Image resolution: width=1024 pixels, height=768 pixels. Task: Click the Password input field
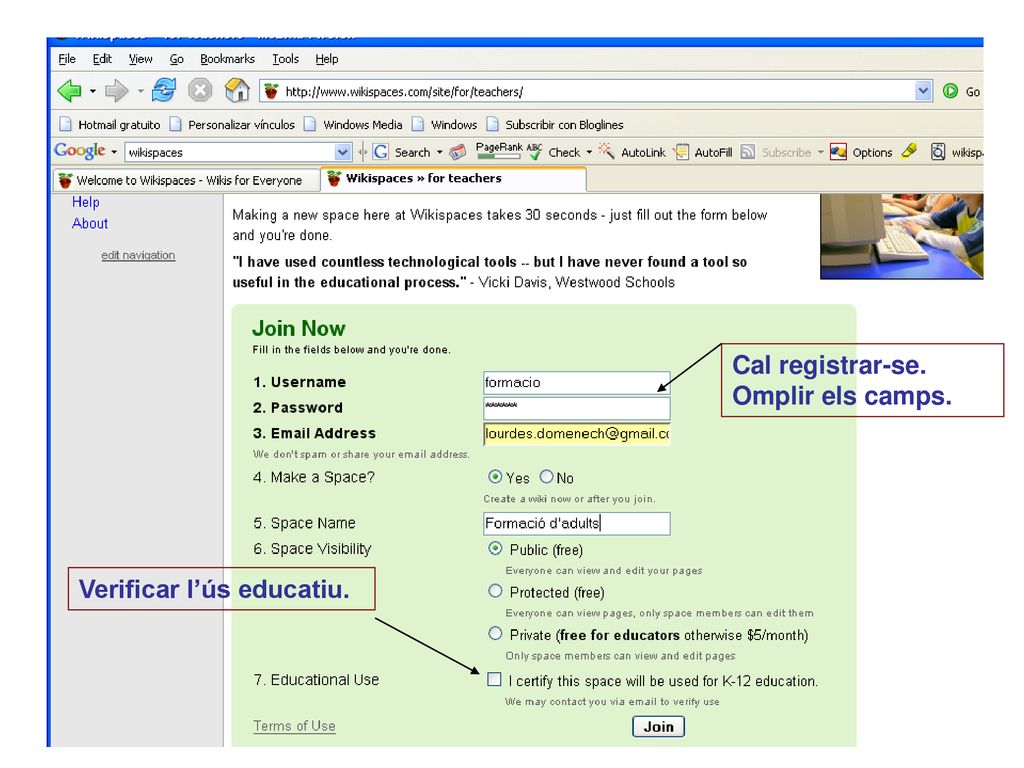(x=577, y=408)
